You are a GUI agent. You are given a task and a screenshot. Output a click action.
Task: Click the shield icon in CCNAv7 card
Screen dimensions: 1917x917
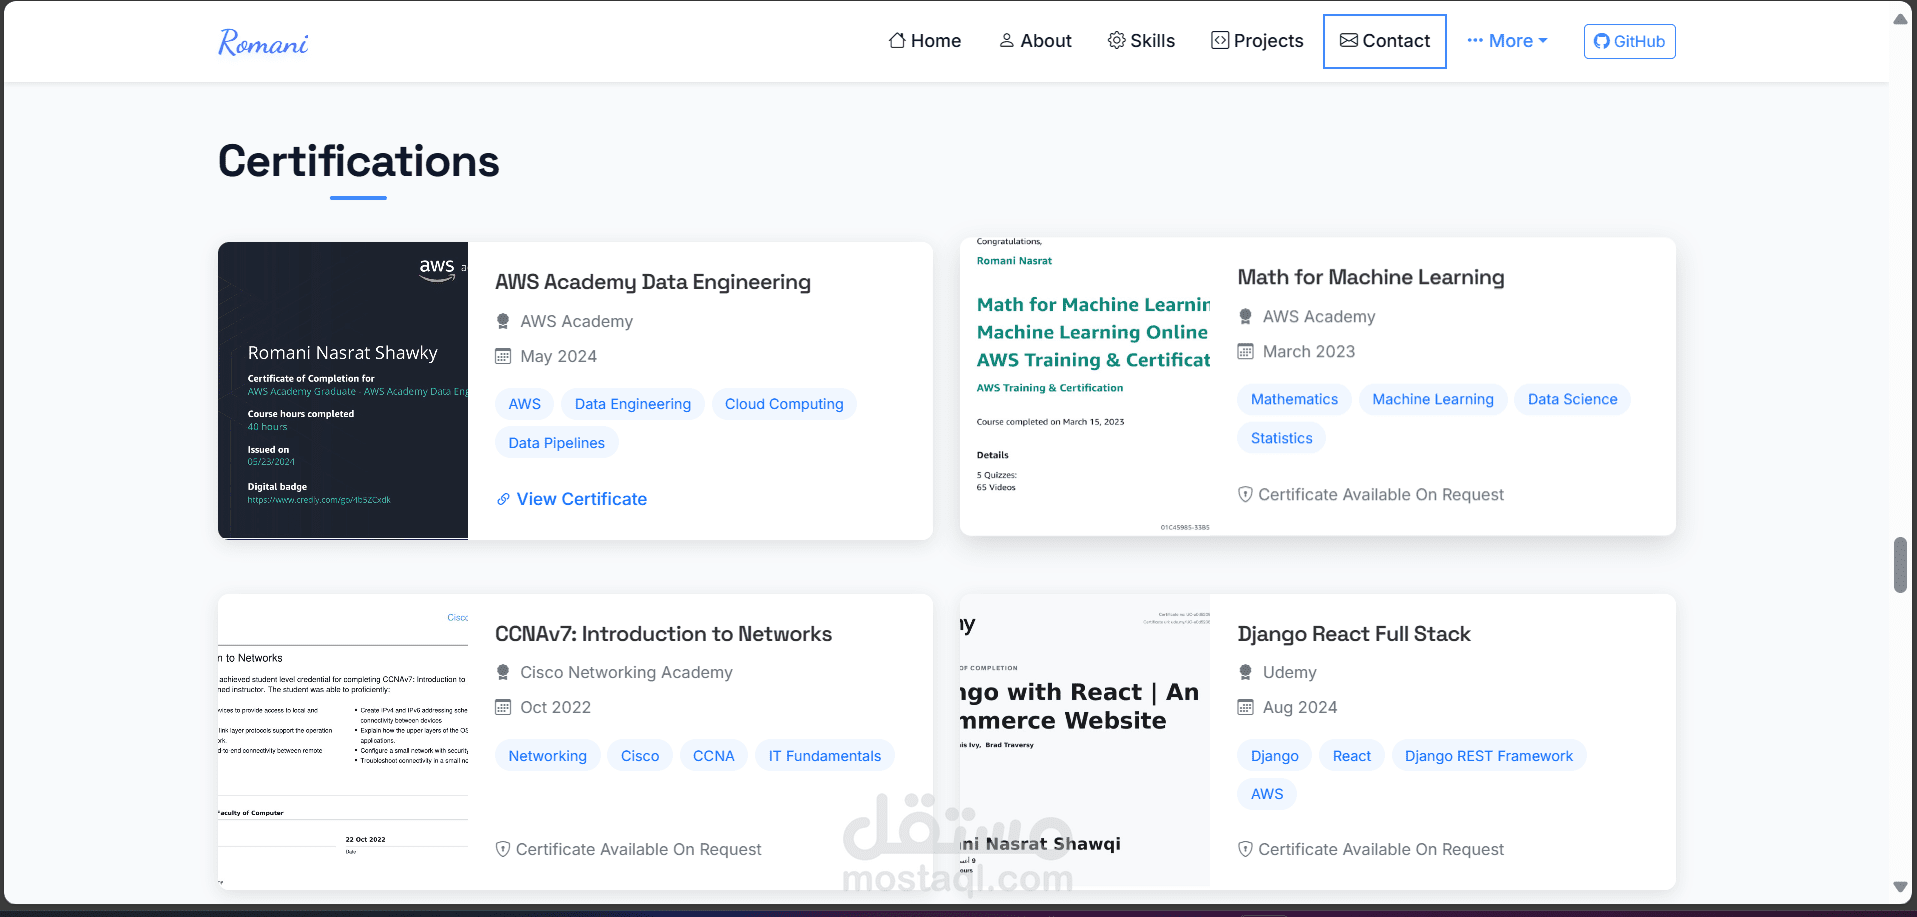click(x=503, y=849)
